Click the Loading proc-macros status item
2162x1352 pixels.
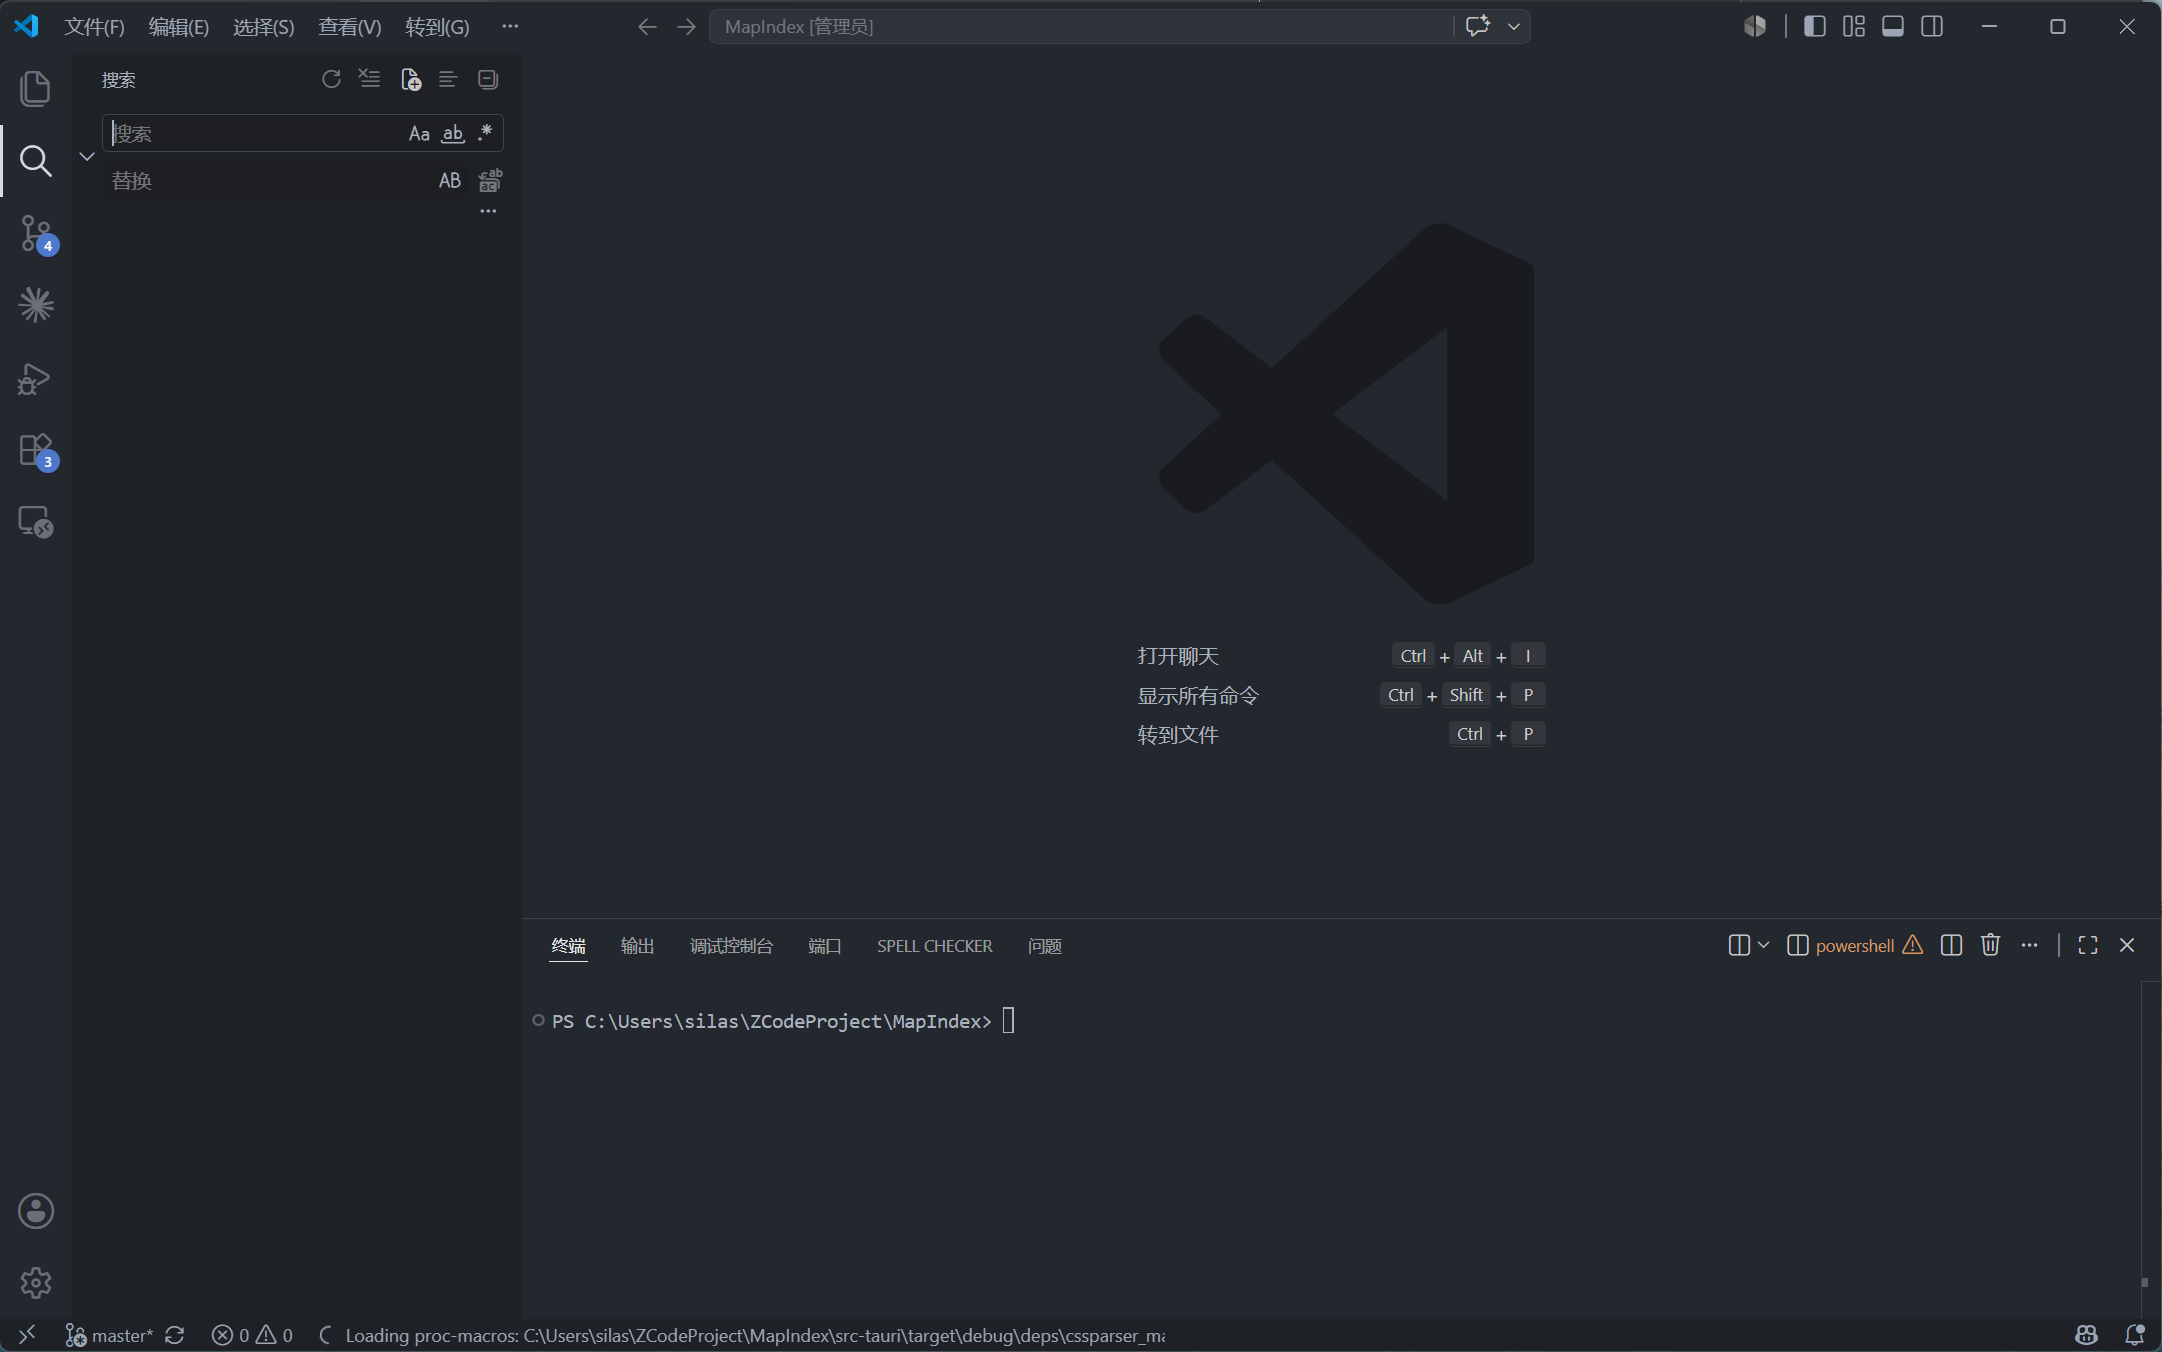point(741,1335)
